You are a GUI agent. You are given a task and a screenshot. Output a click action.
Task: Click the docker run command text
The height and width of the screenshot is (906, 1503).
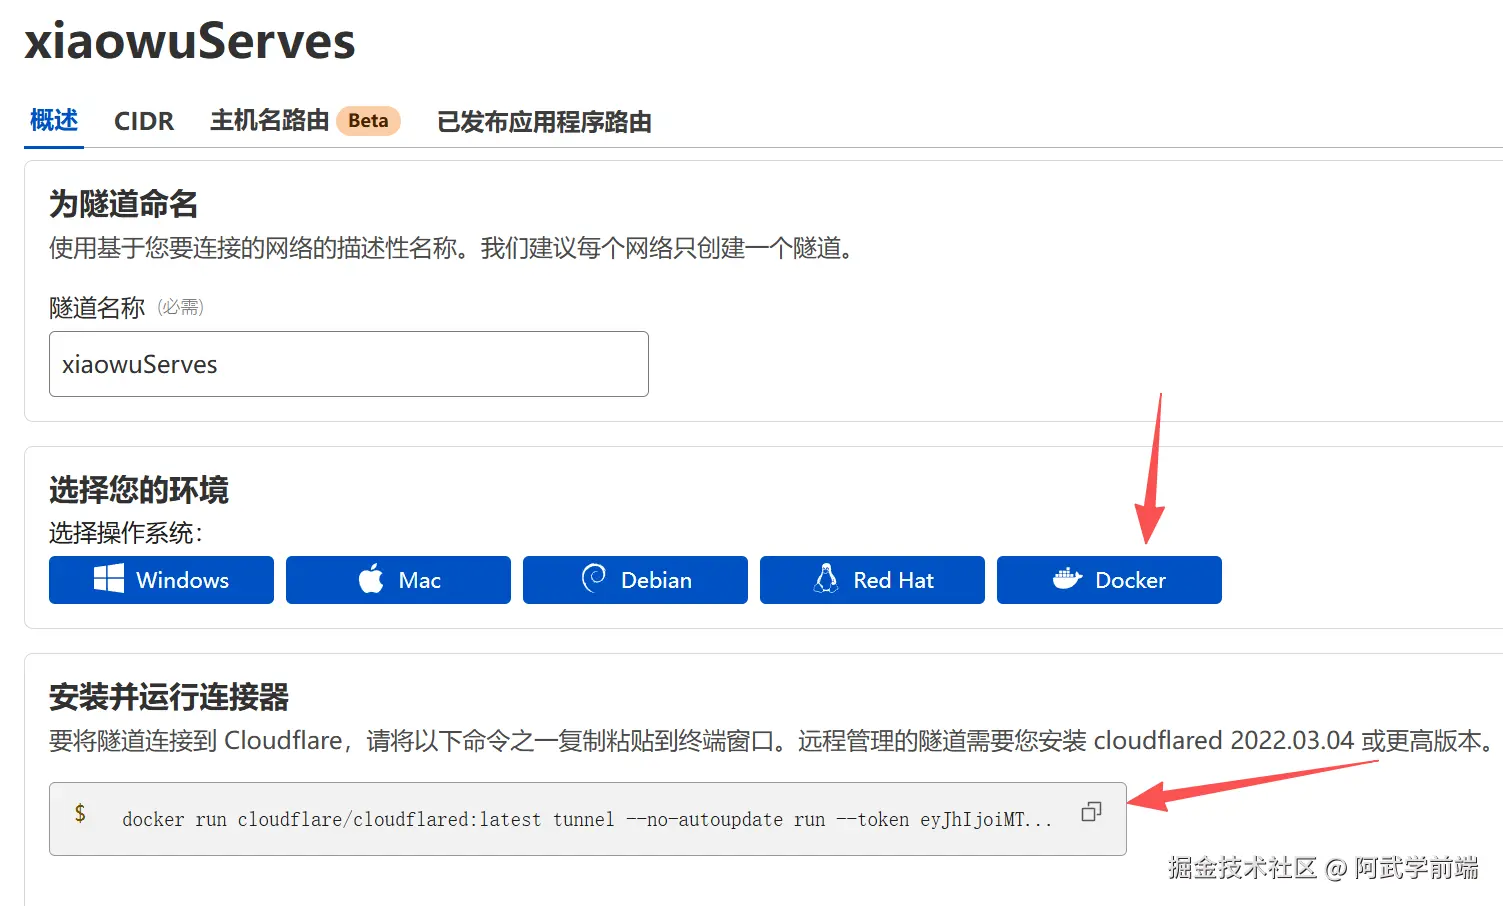click(x=587, y=820)
